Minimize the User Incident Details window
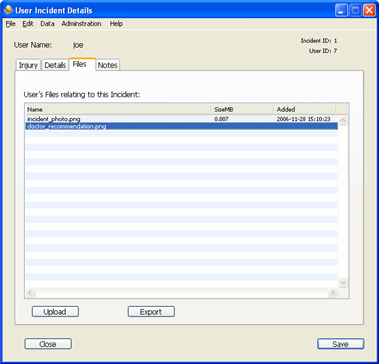379x364 pixels. [340, 11]
